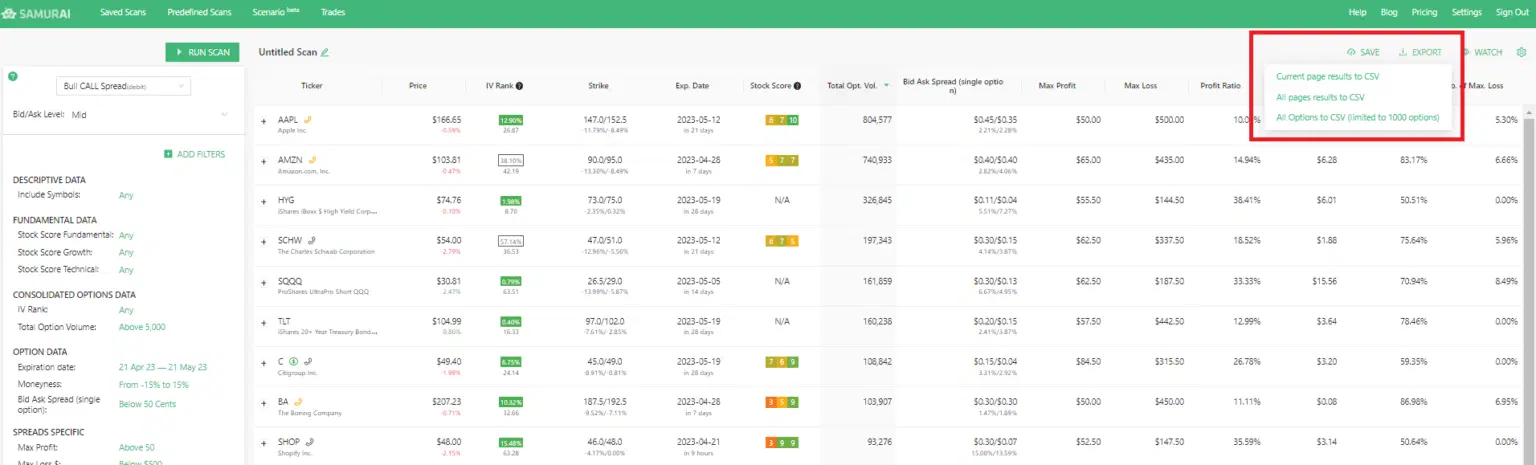
Task: Expand the Bid/Ask Level dropdown
Action: tap(224, 115)
